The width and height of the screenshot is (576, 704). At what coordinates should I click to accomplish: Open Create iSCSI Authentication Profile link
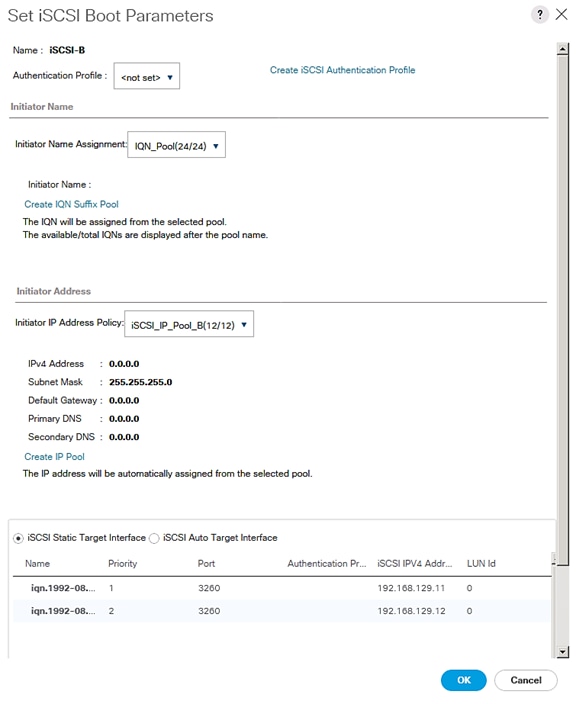pos(342,70)
